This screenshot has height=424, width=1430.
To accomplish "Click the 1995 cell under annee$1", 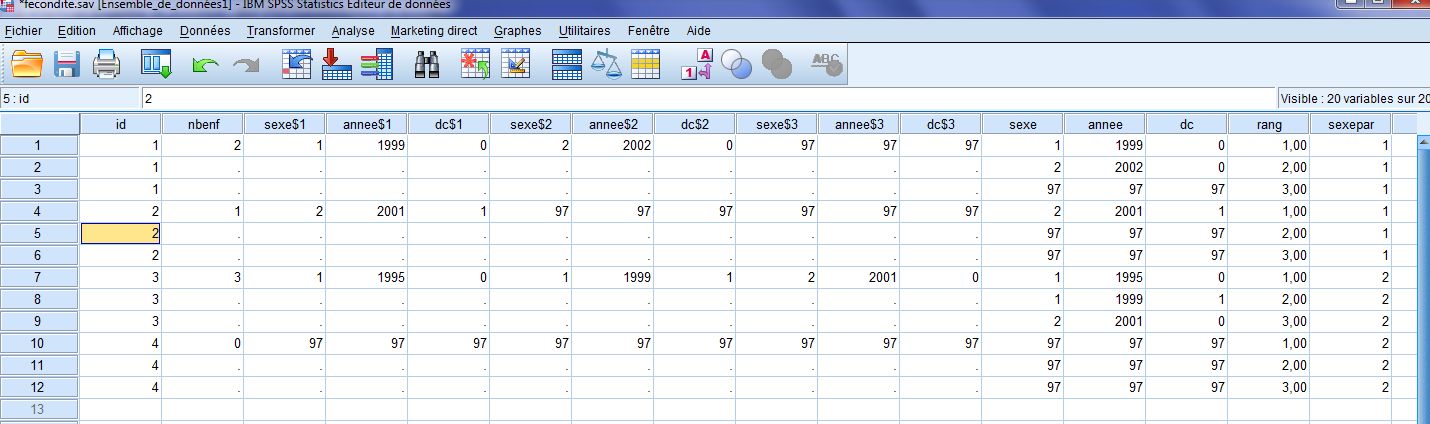I will (x=366, y=277).
